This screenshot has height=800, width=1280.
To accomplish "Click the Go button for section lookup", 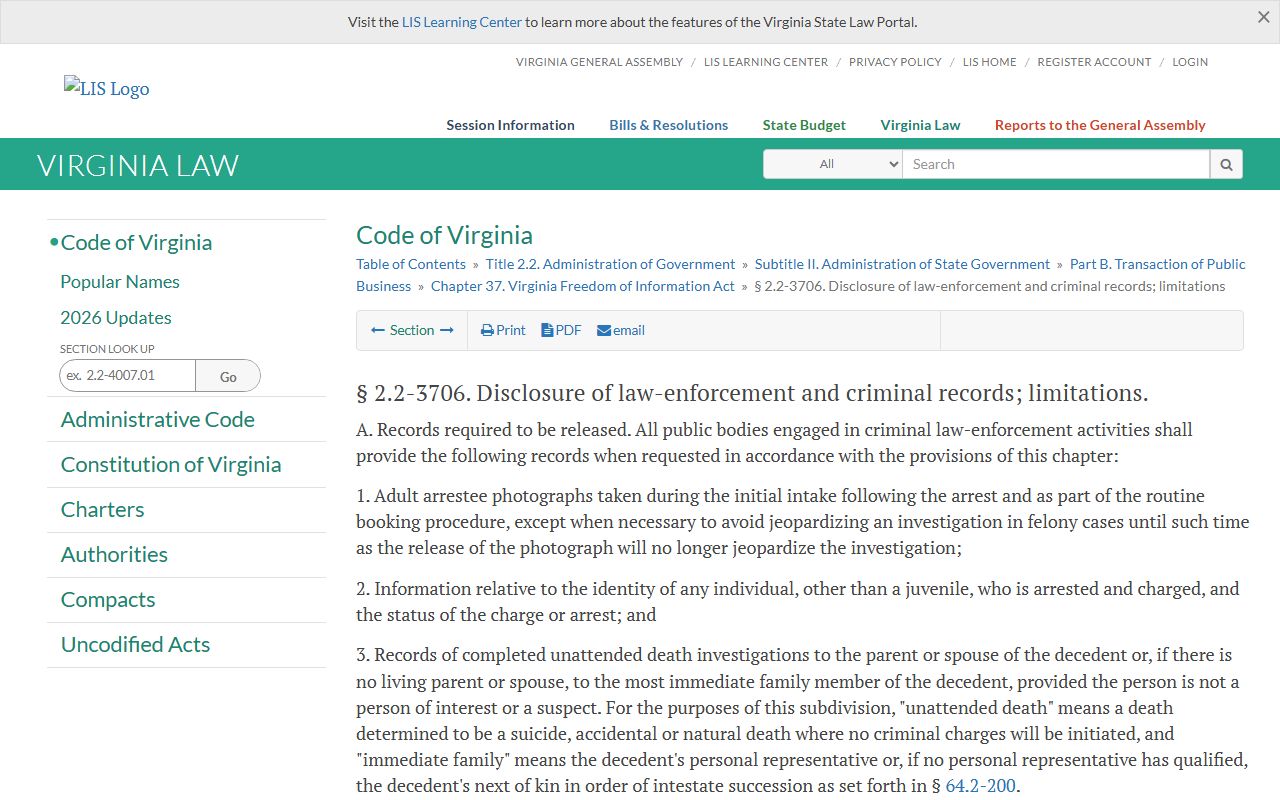I will pyautogui.click(x=228, y=376).
